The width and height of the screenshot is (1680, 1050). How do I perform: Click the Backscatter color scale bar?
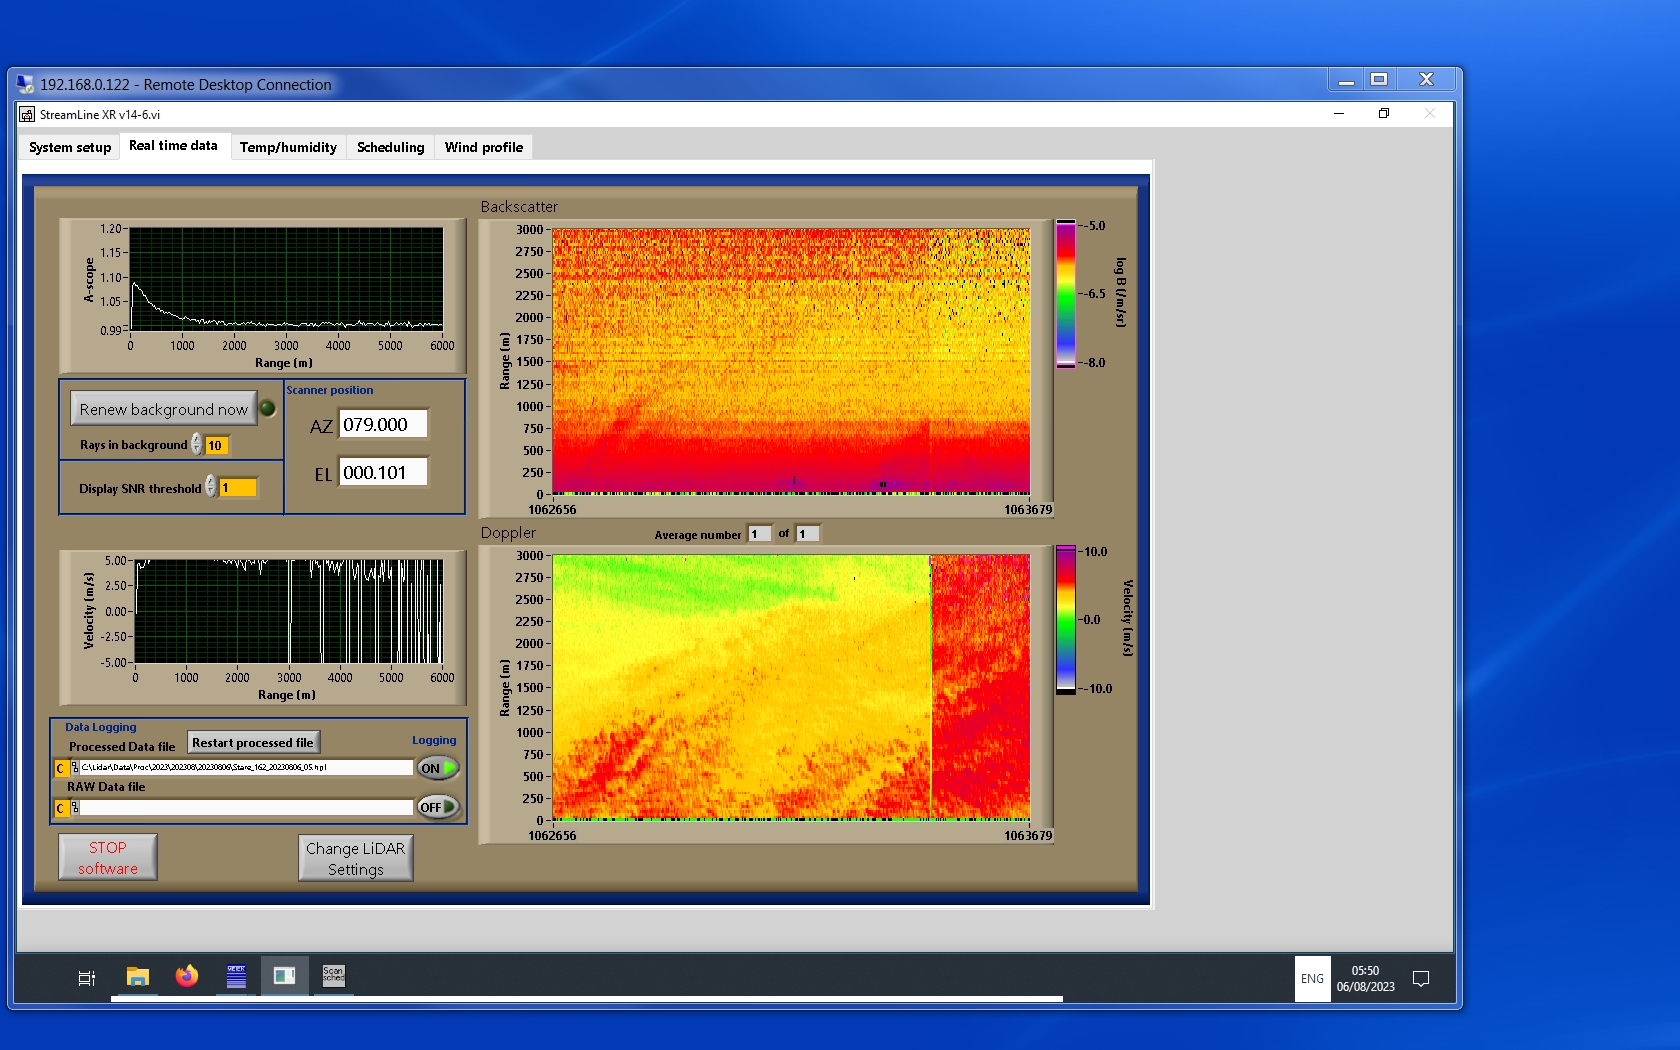pos(1066,294)
